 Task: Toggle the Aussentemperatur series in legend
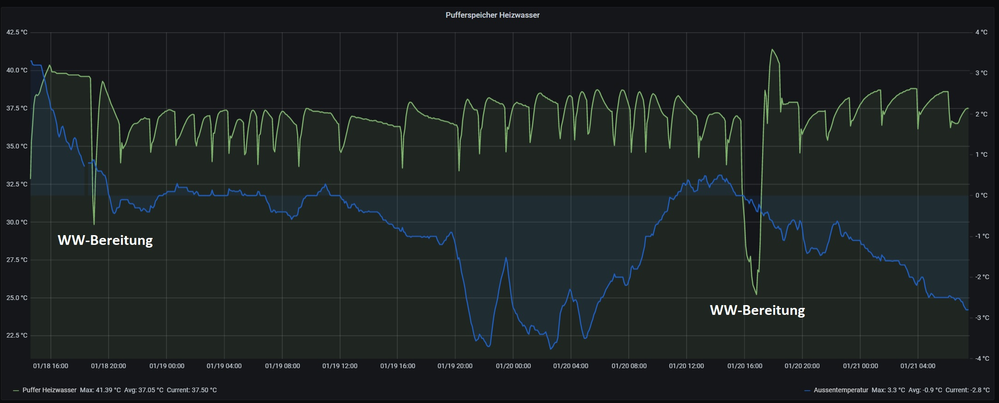tap(842, 390)
